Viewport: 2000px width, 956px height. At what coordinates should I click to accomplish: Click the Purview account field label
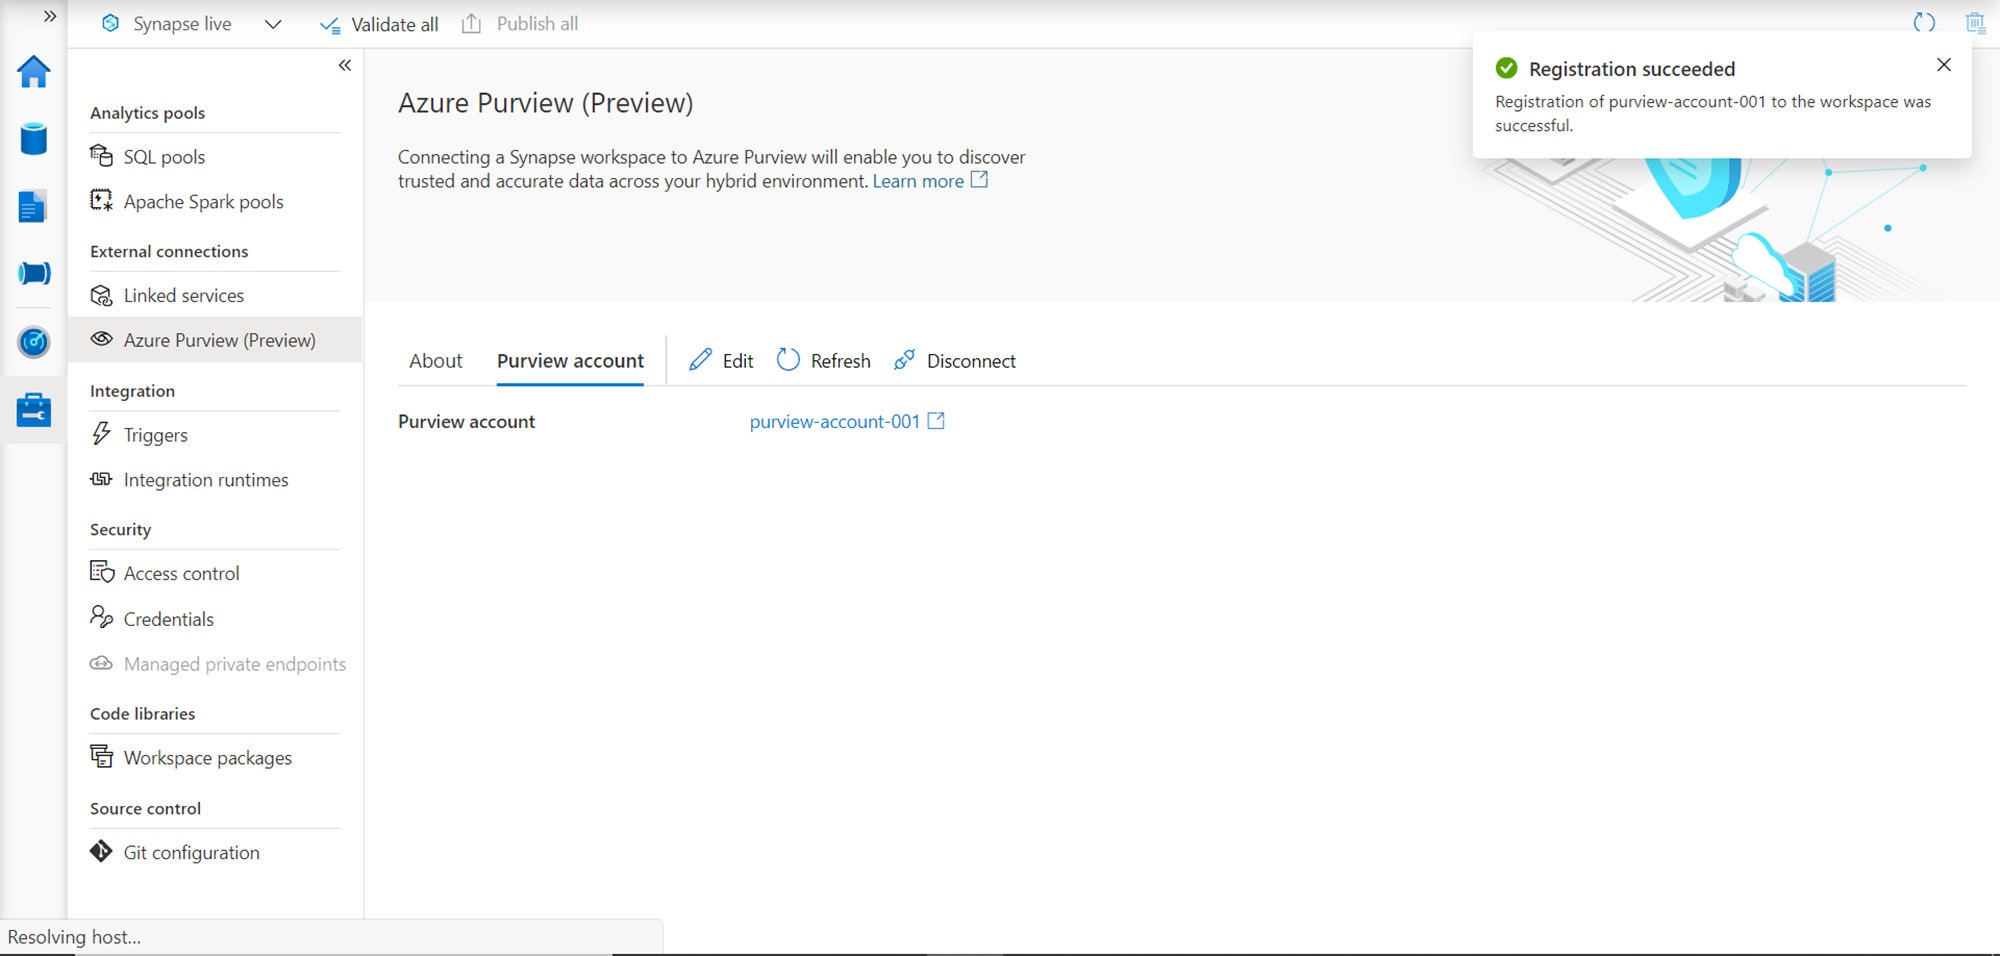466,422
